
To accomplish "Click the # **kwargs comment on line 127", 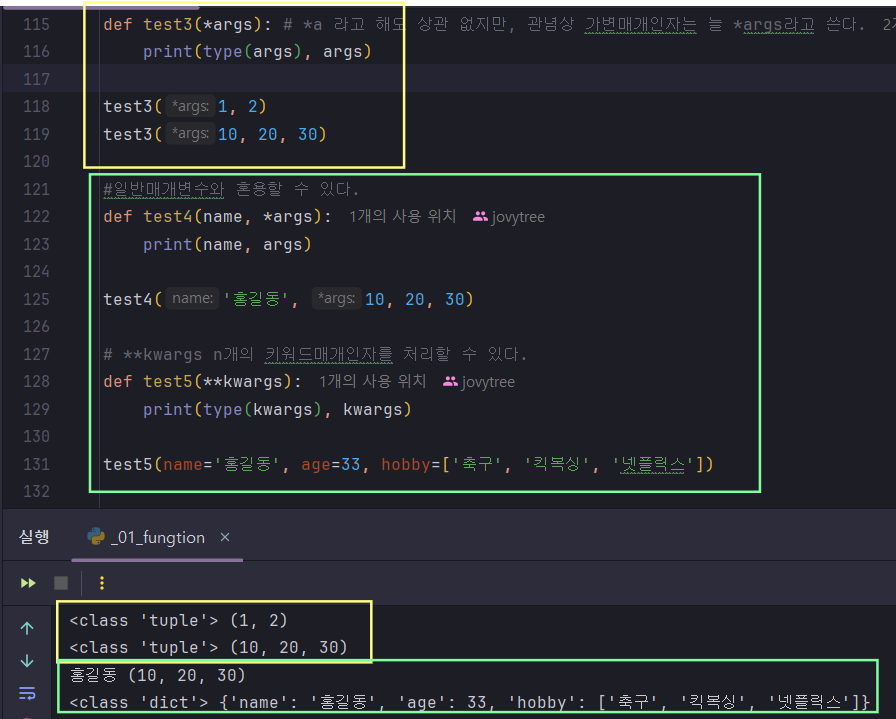I will point(314,354).
